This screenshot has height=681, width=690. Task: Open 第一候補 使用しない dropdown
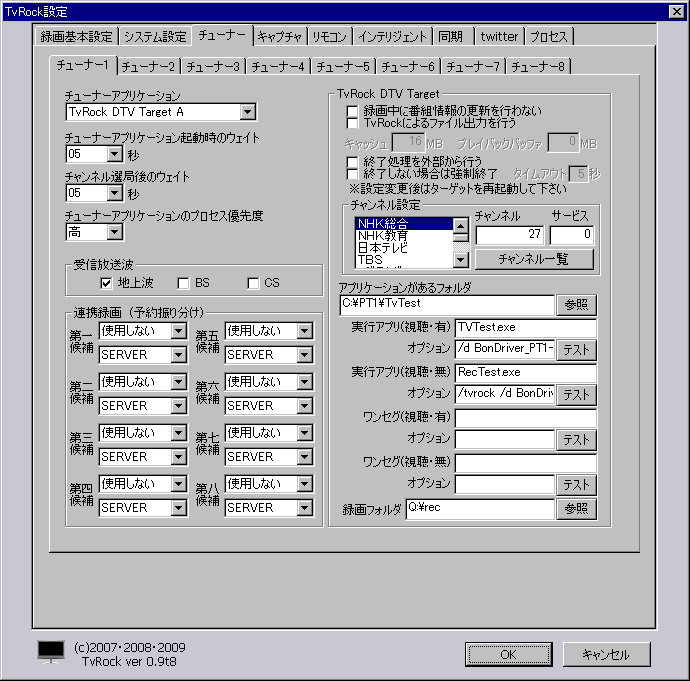[179, 331]
